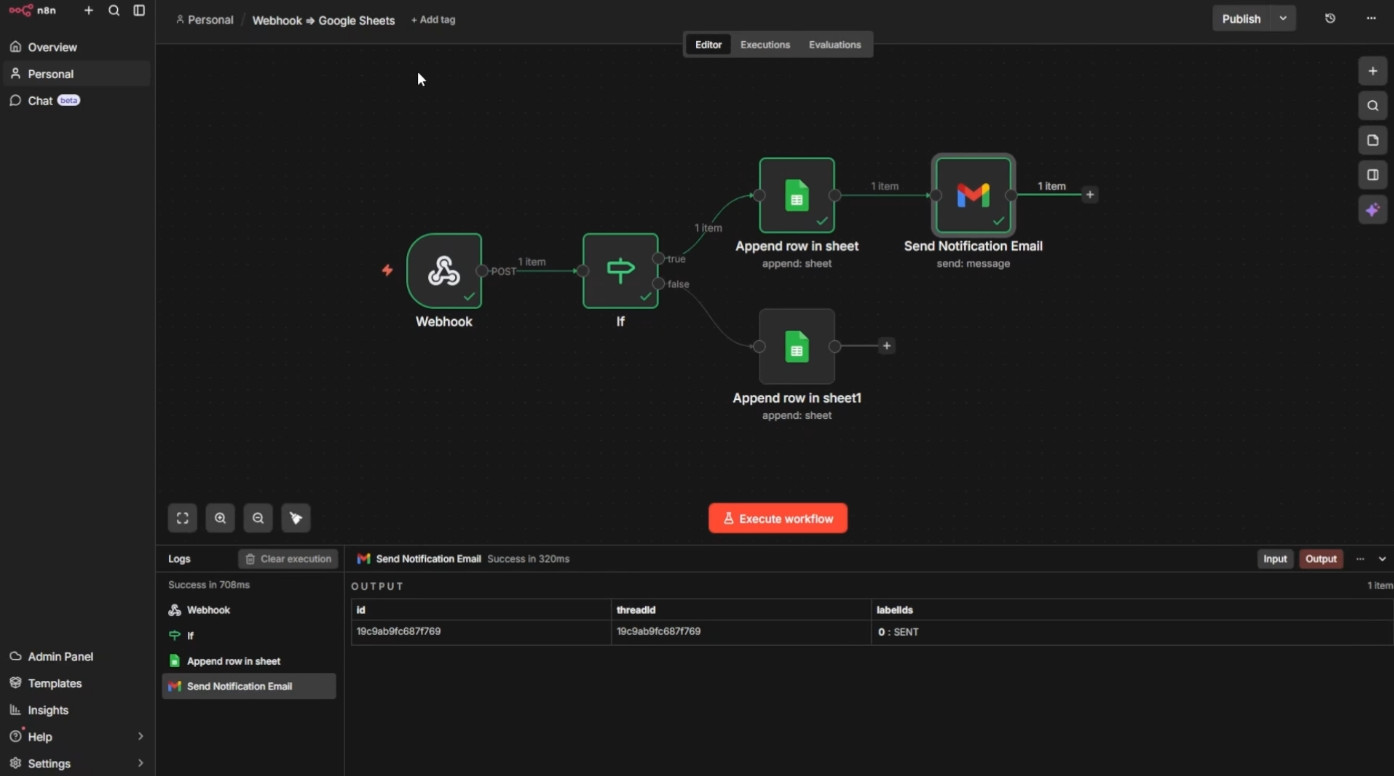Fit the workflow to view
Screen dimensions: 1394x776
pos(183,518)
